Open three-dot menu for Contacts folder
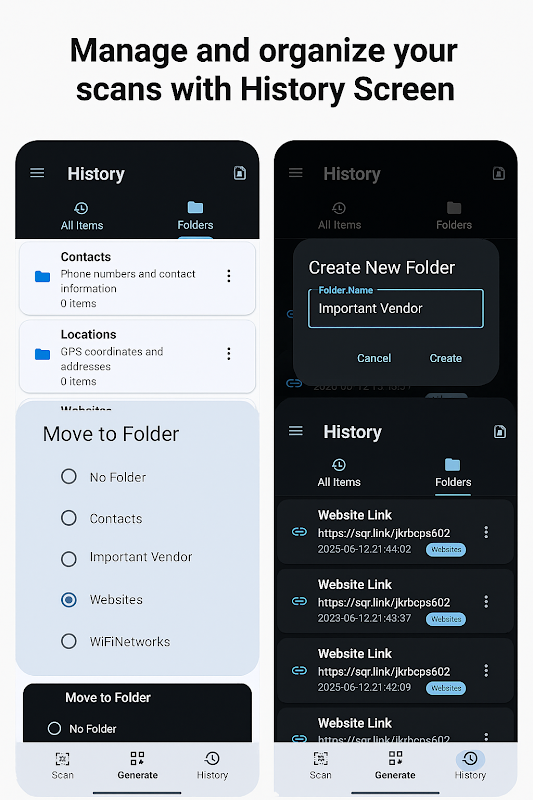This screenshot has width=533, height=800. point(229,276)
